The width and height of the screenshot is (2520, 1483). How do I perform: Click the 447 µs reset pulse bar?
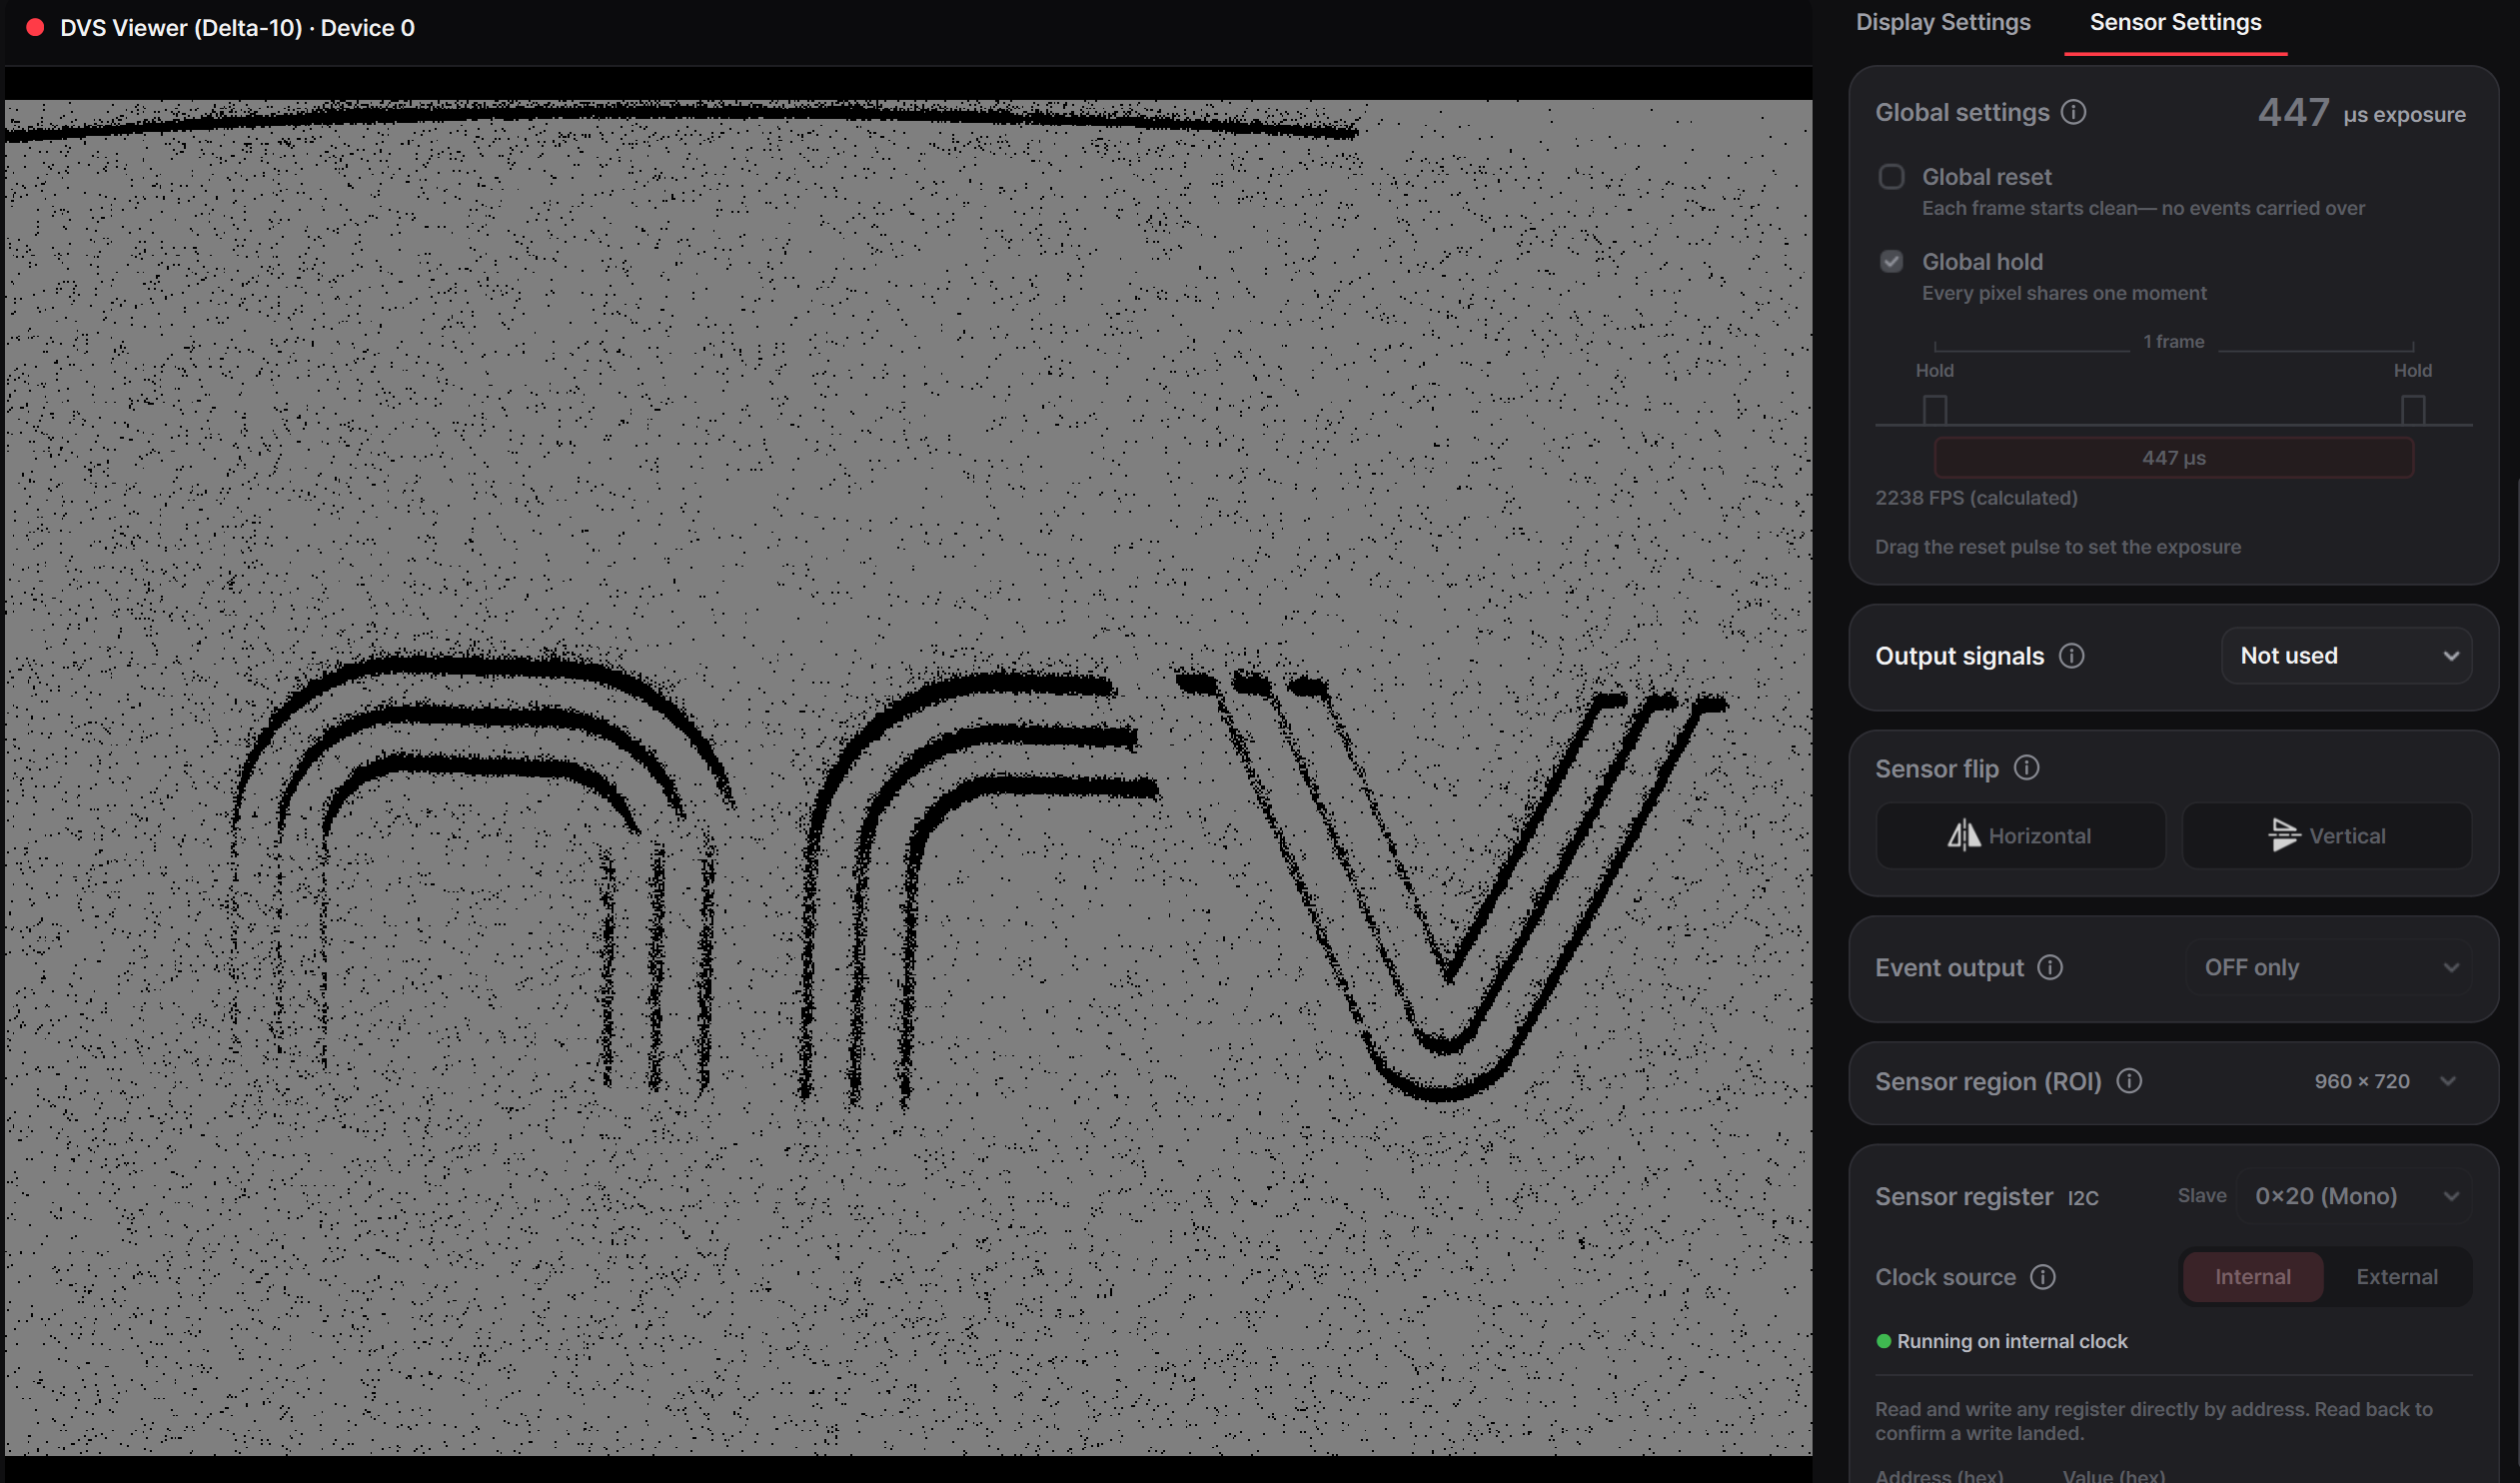pyautogui.click(x=2173, y=458)
